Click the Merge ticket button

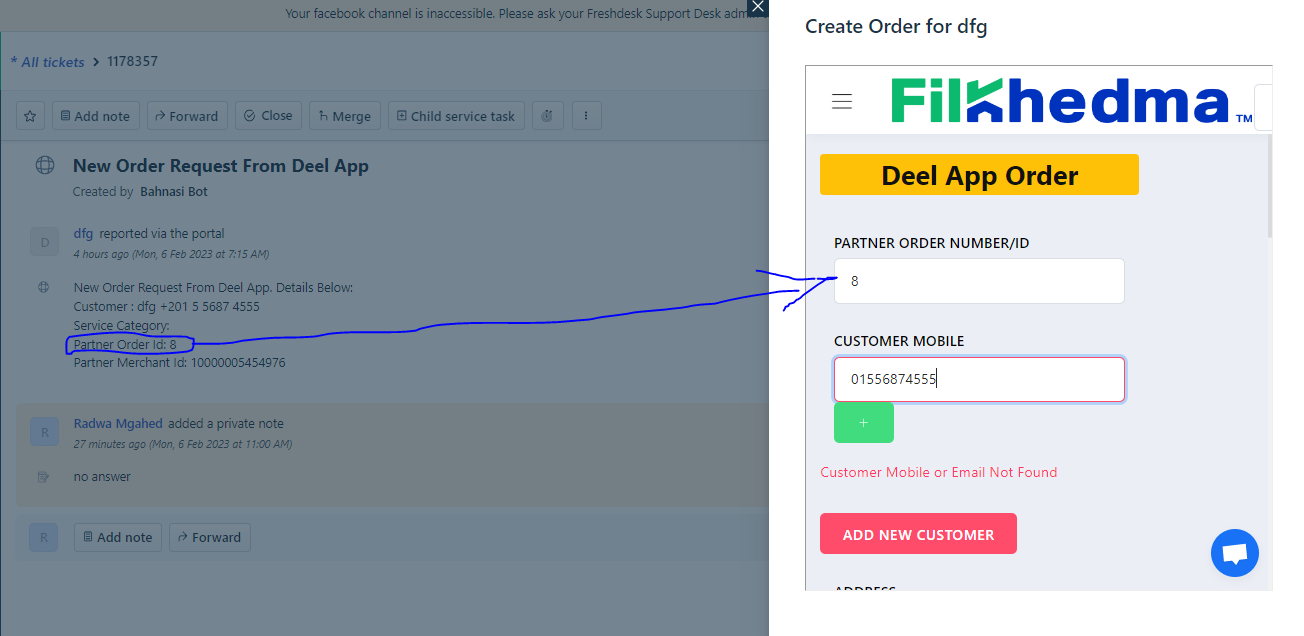[x=345, y=116]
